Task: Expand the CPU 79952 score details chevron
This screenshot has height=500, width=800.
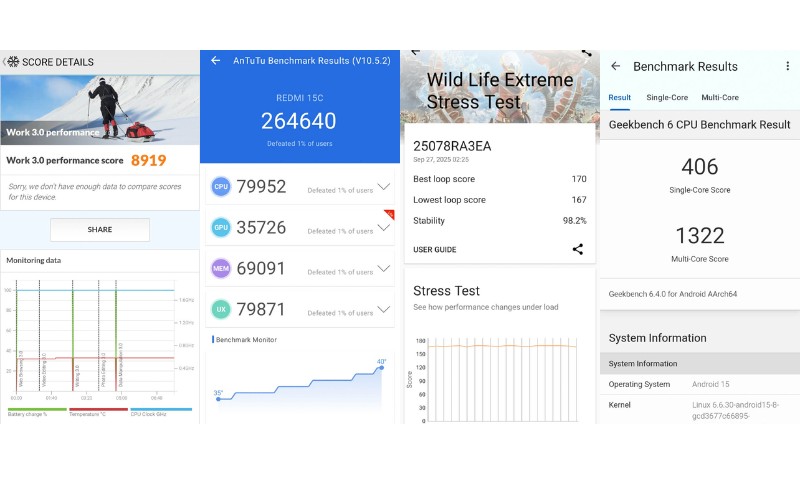Action: [383, 187]
